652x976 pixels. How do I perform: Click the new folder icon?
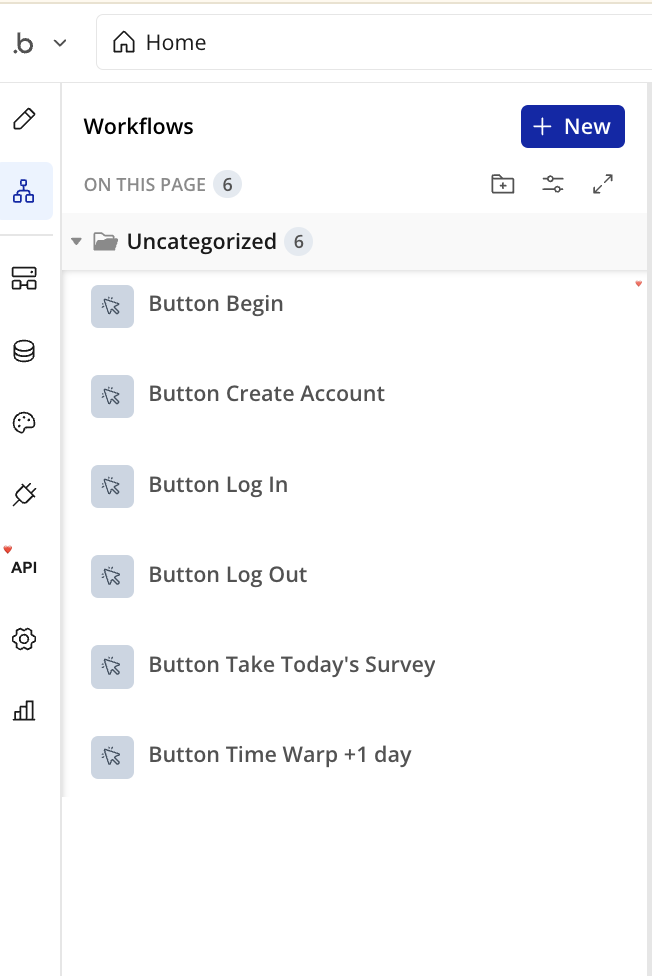point(503,184)
